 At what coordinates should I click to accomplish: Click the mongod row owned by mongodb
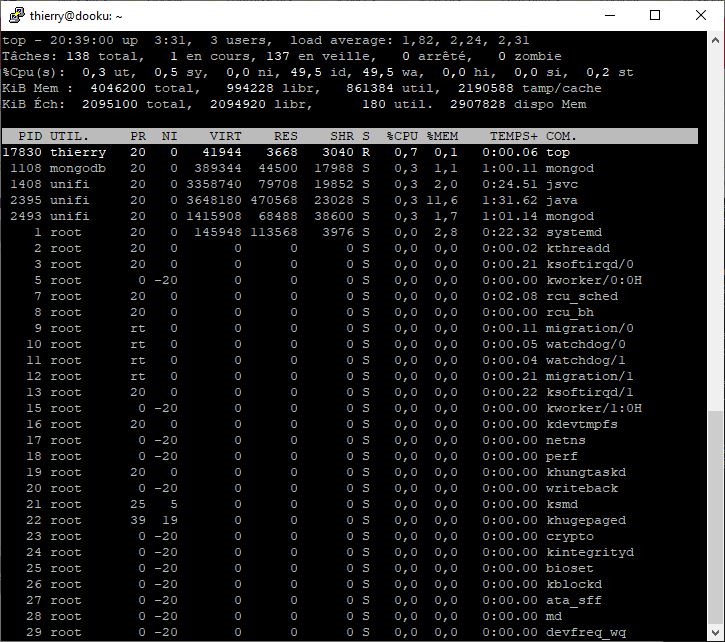300,168
